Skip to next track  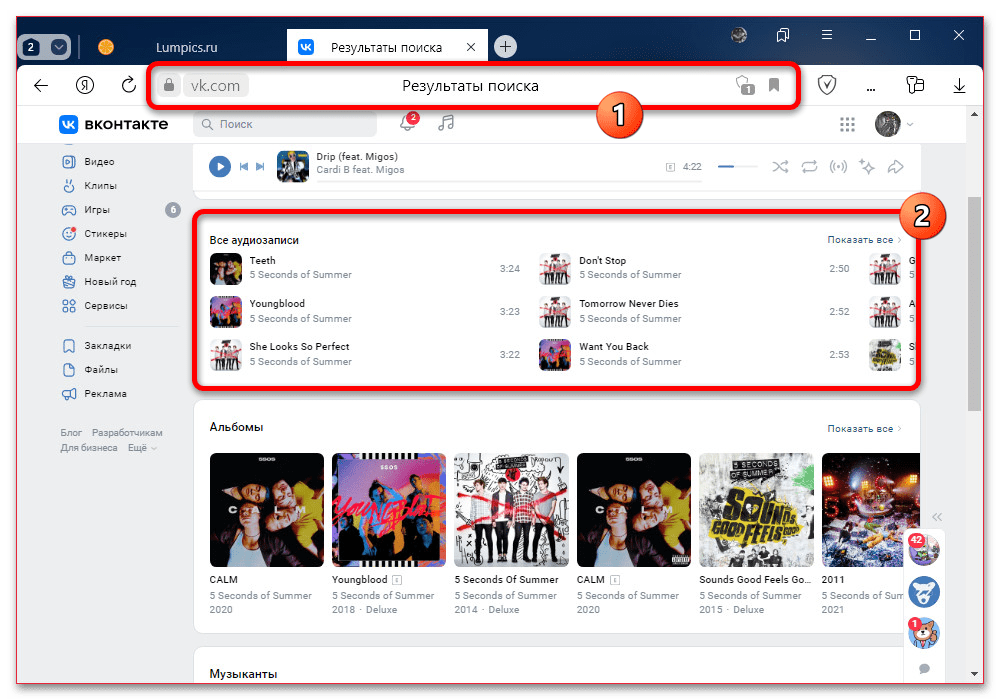(x=260, y=167)
